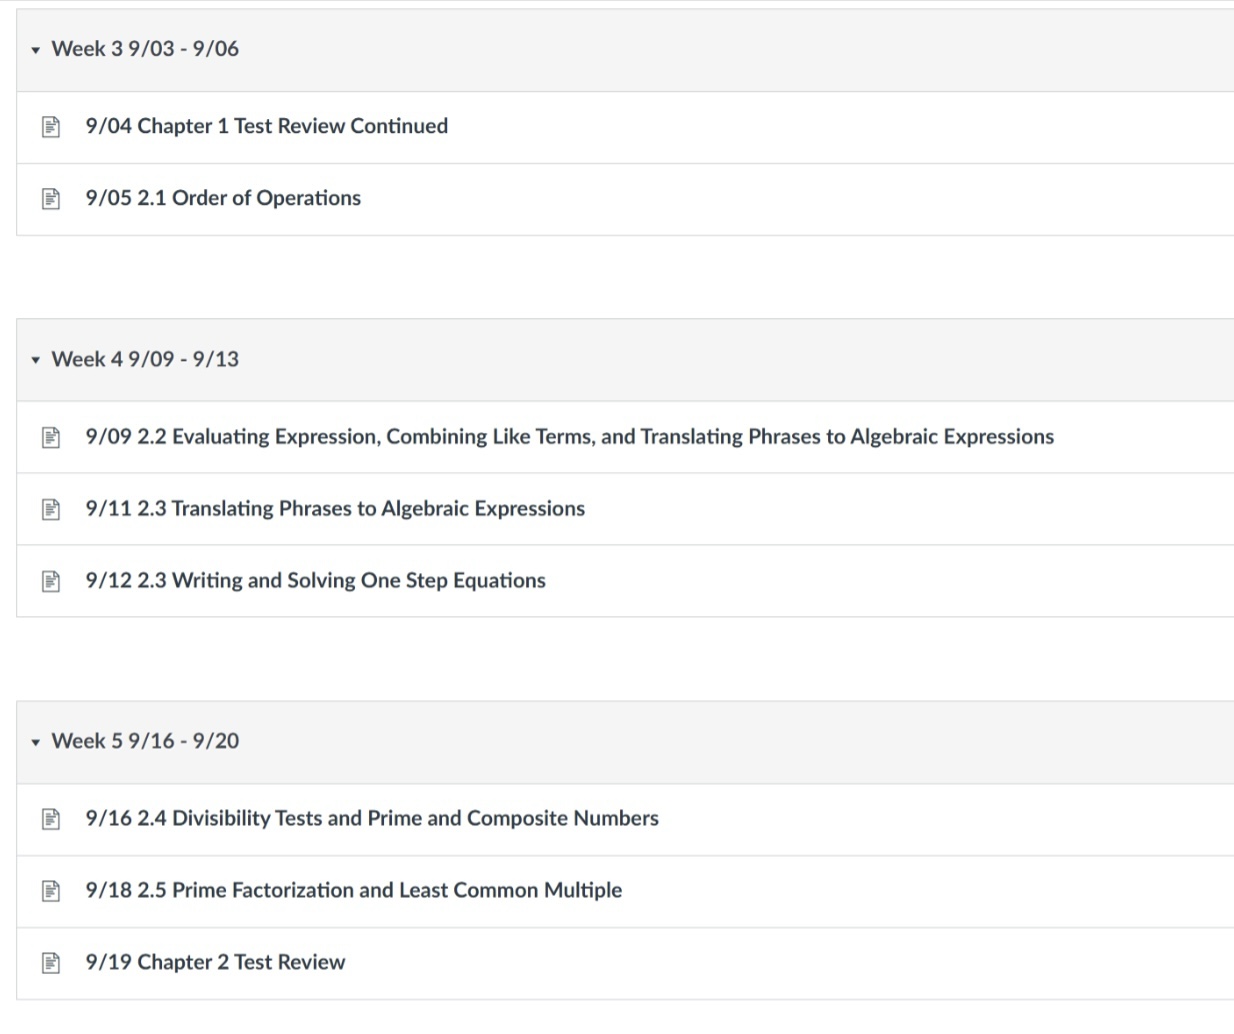The width and height of the screenshot is (1234, 1034).
Task: Collapse the Week 5 9/16 - 9/20 module
Action: click(36, 742)
